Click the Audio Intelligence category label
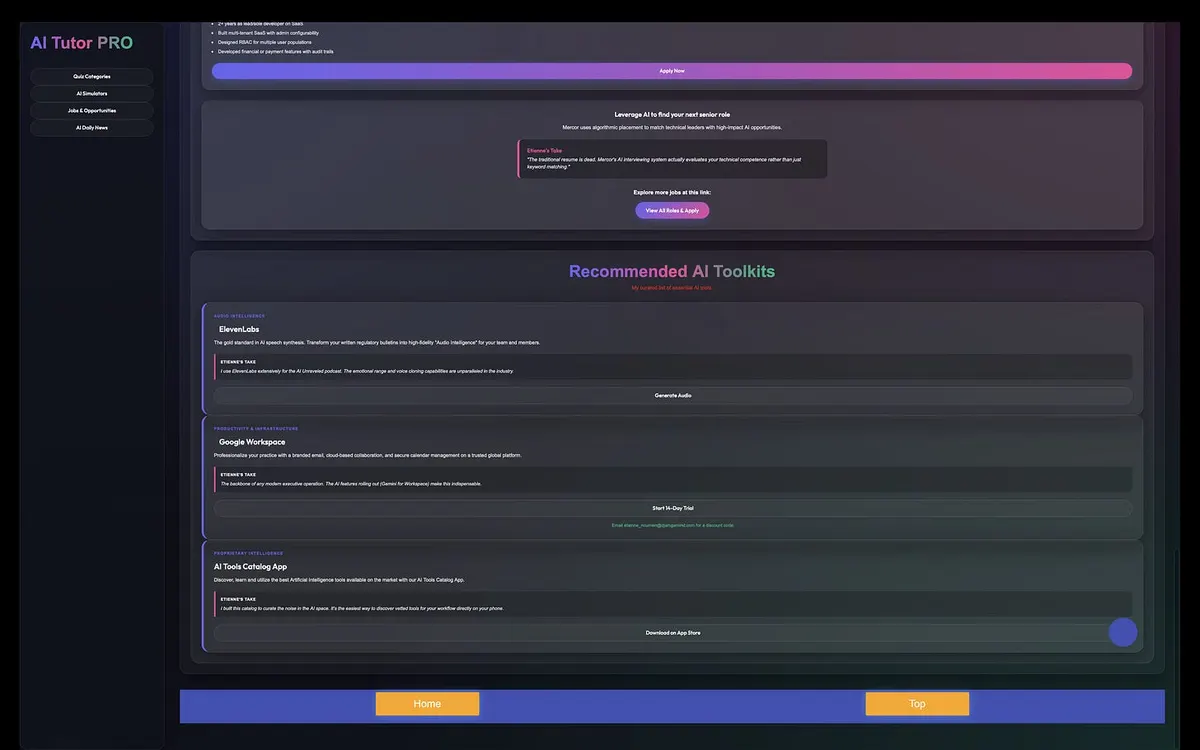The width and height of the screenshot is (1200, 750). [239, 316]
